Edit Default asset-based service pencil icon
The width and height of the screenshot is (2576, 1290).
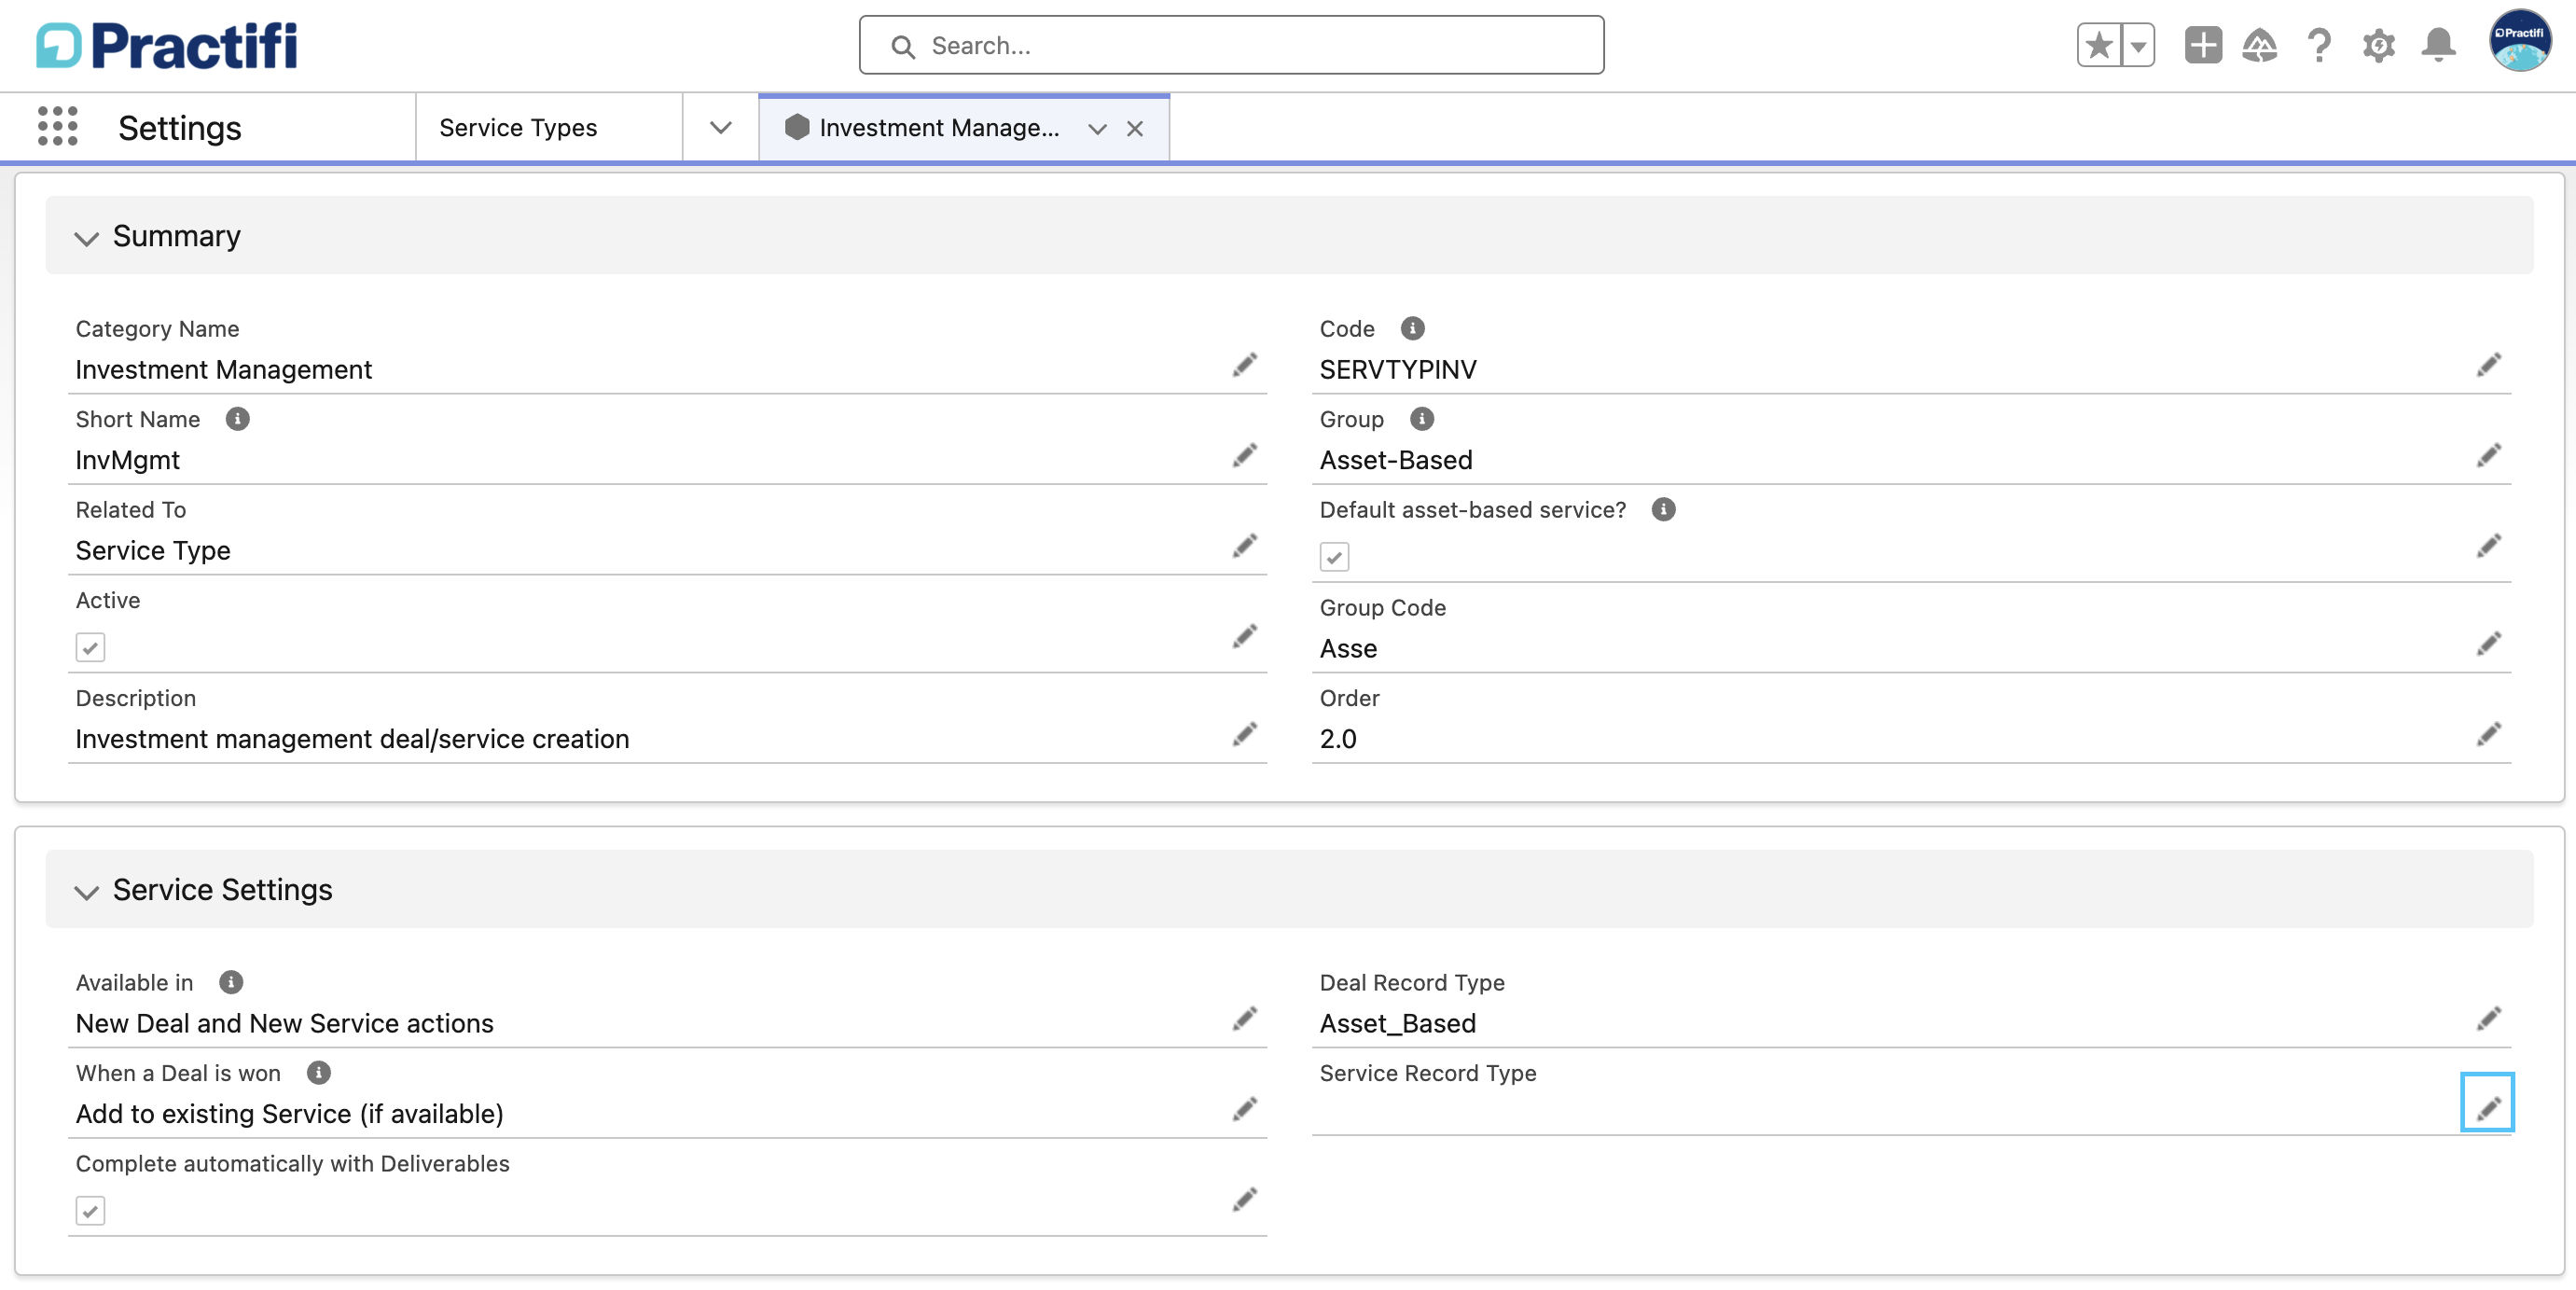[x=2488, y=546]
